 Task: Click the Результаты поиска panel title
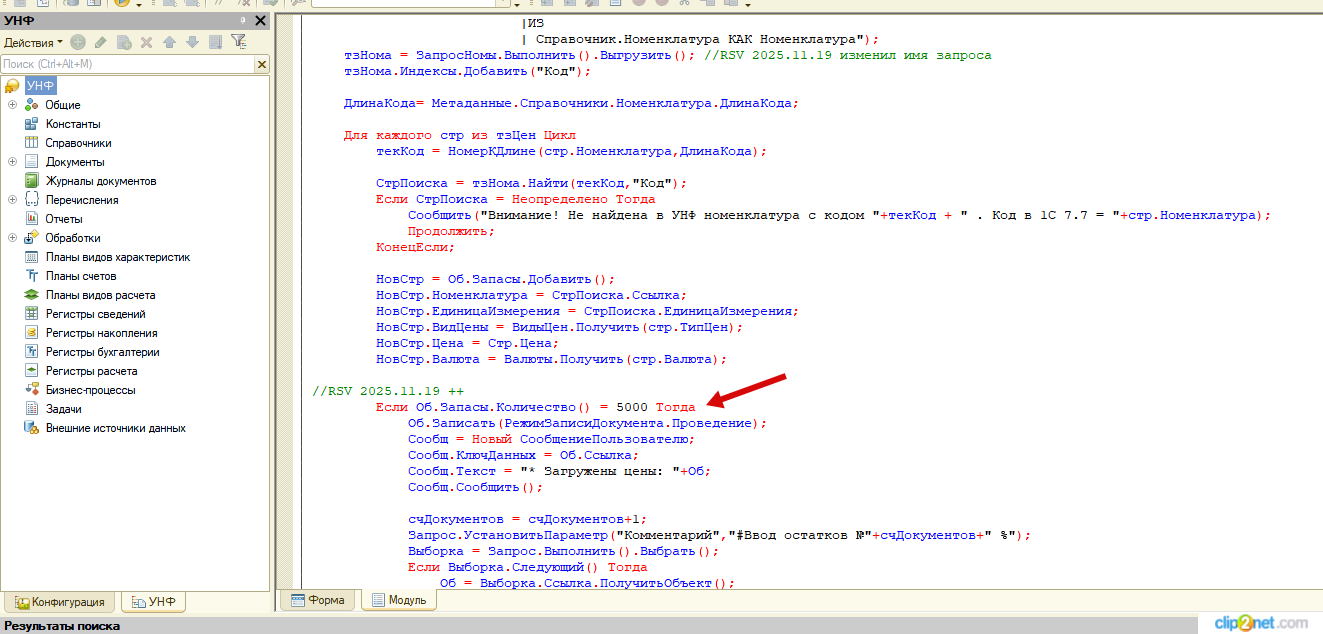pyautogui.click(x=62, y=626)
